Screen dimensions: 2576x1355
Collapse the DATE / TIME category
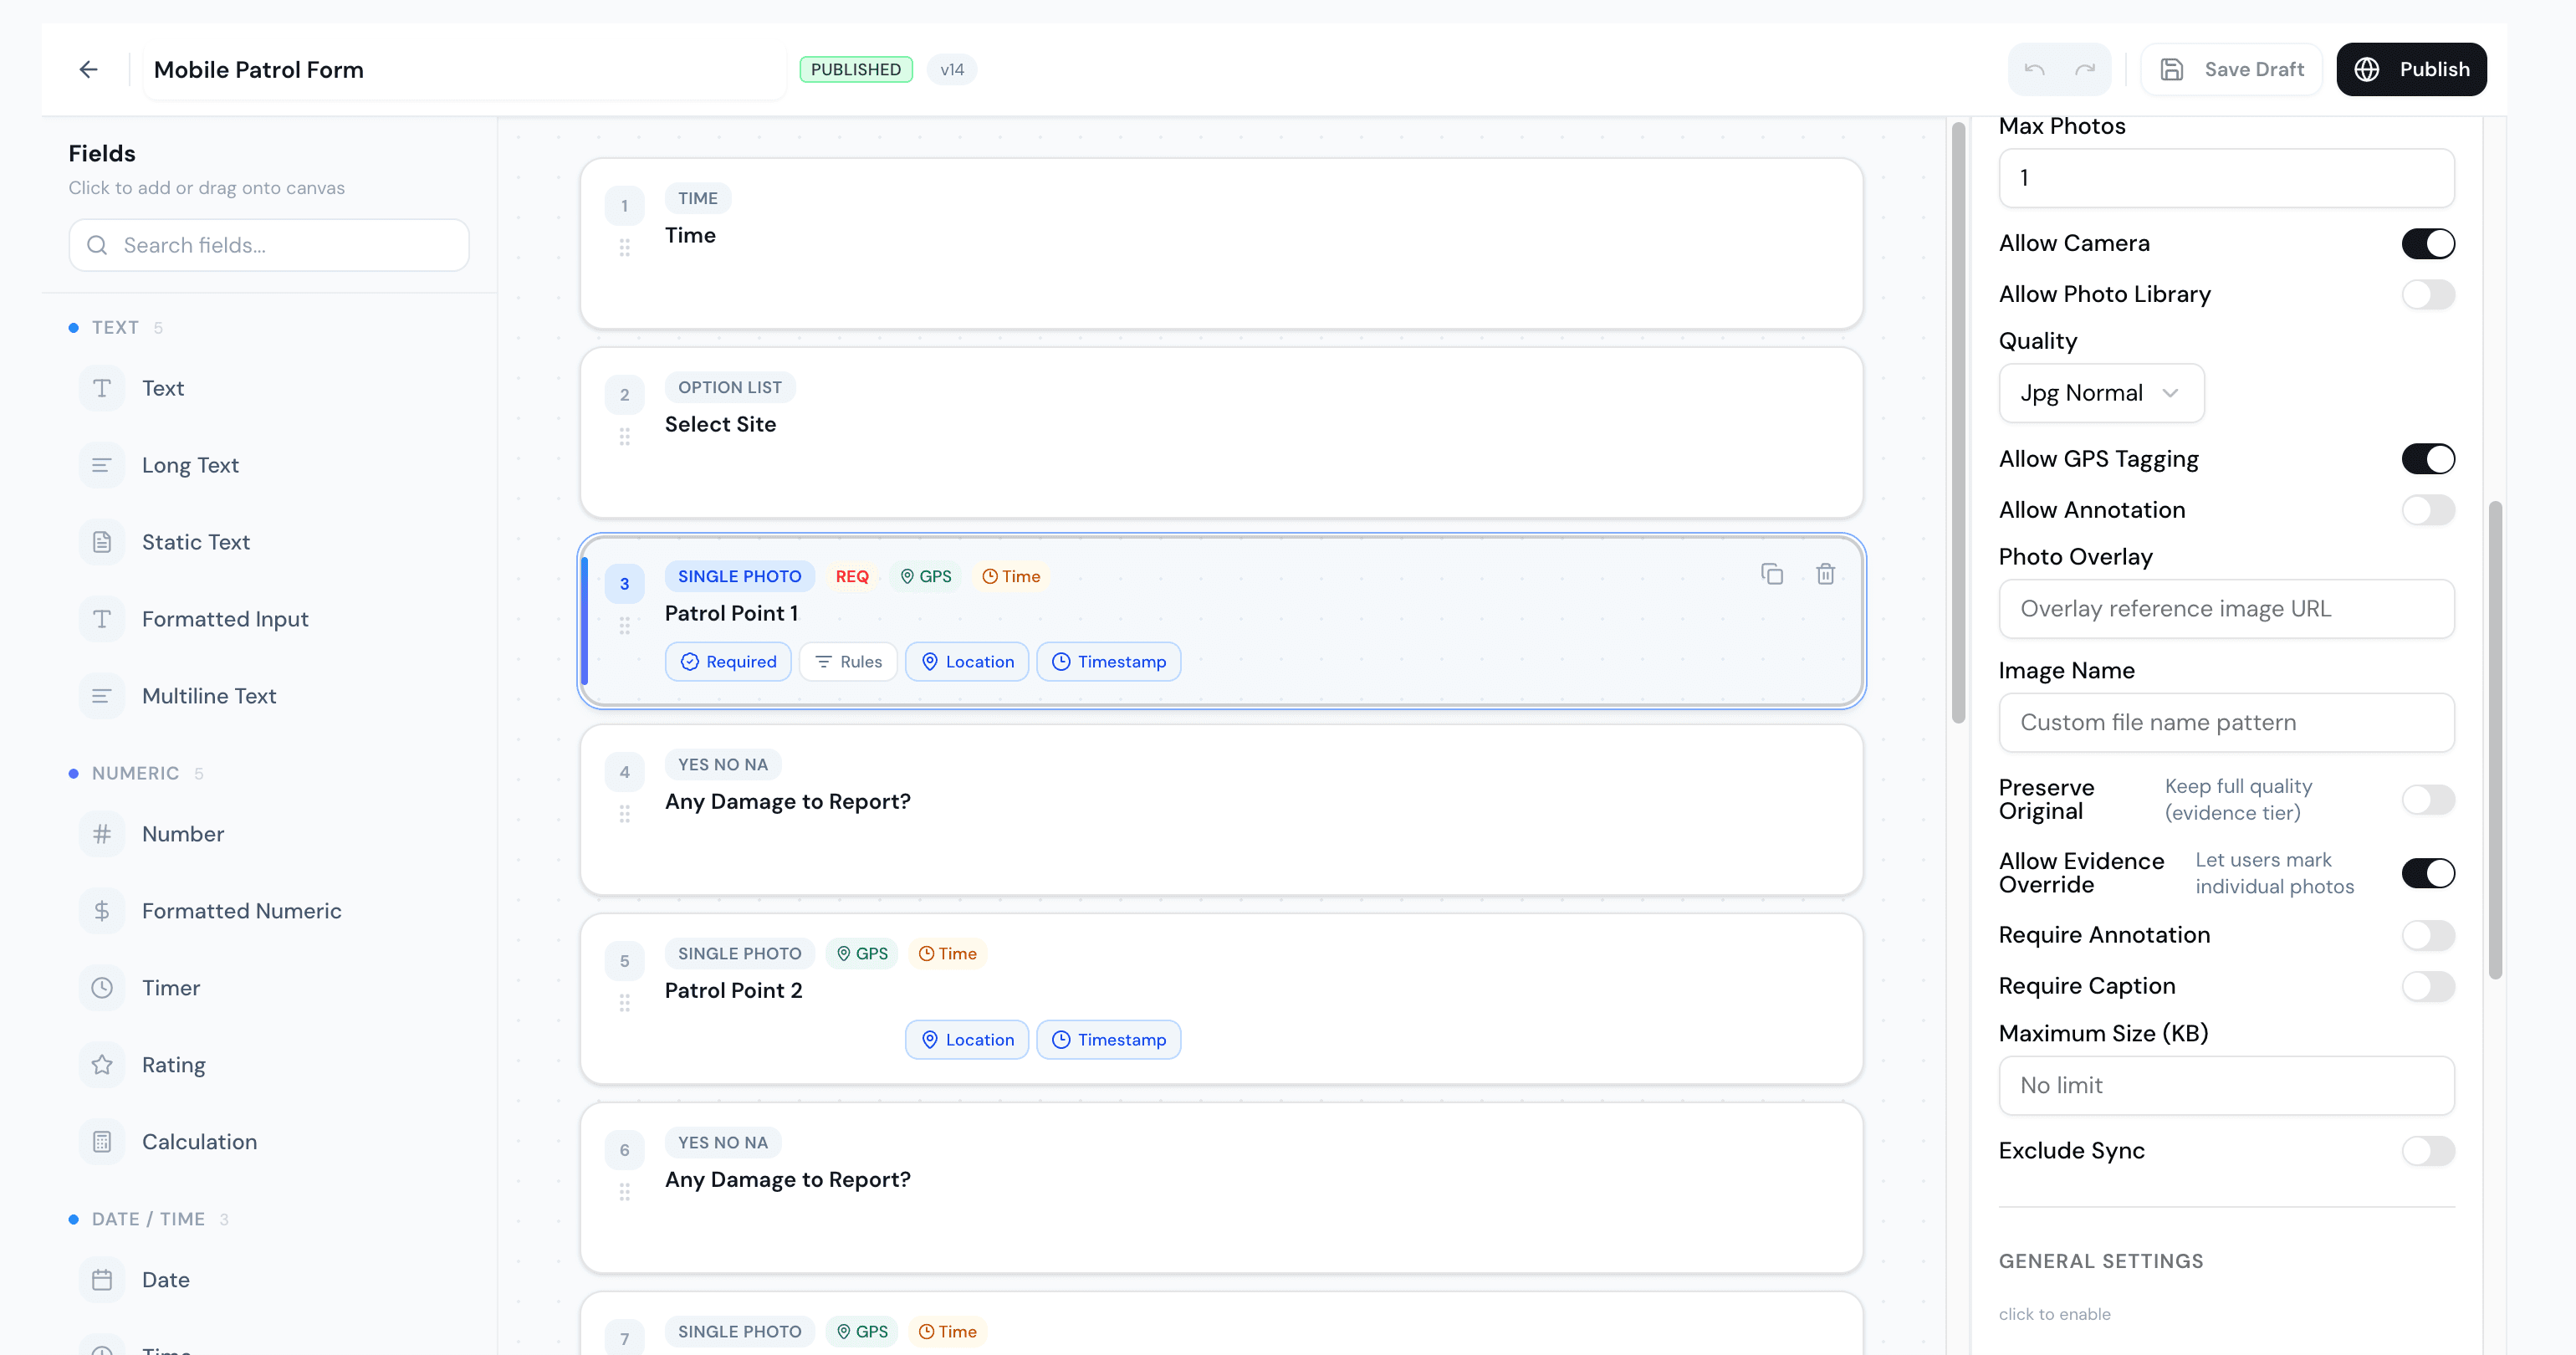point(148,1219)
